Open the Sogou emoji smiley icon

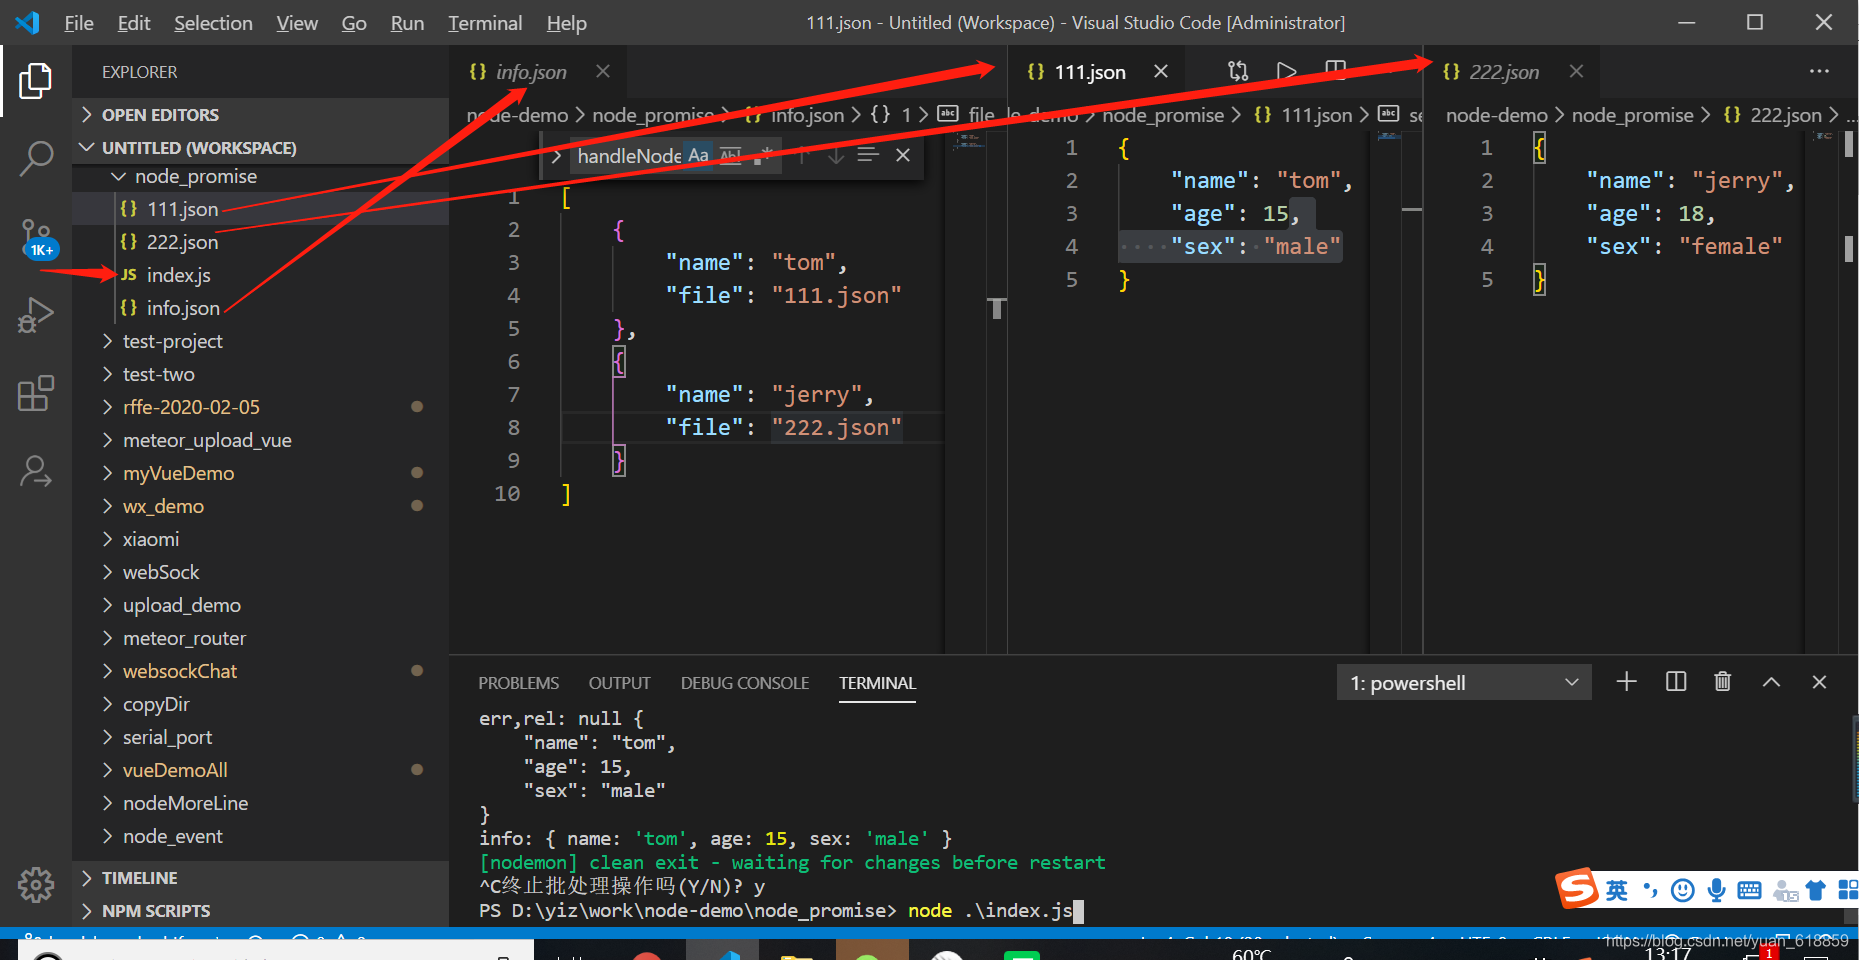[x=1683, y=890]
